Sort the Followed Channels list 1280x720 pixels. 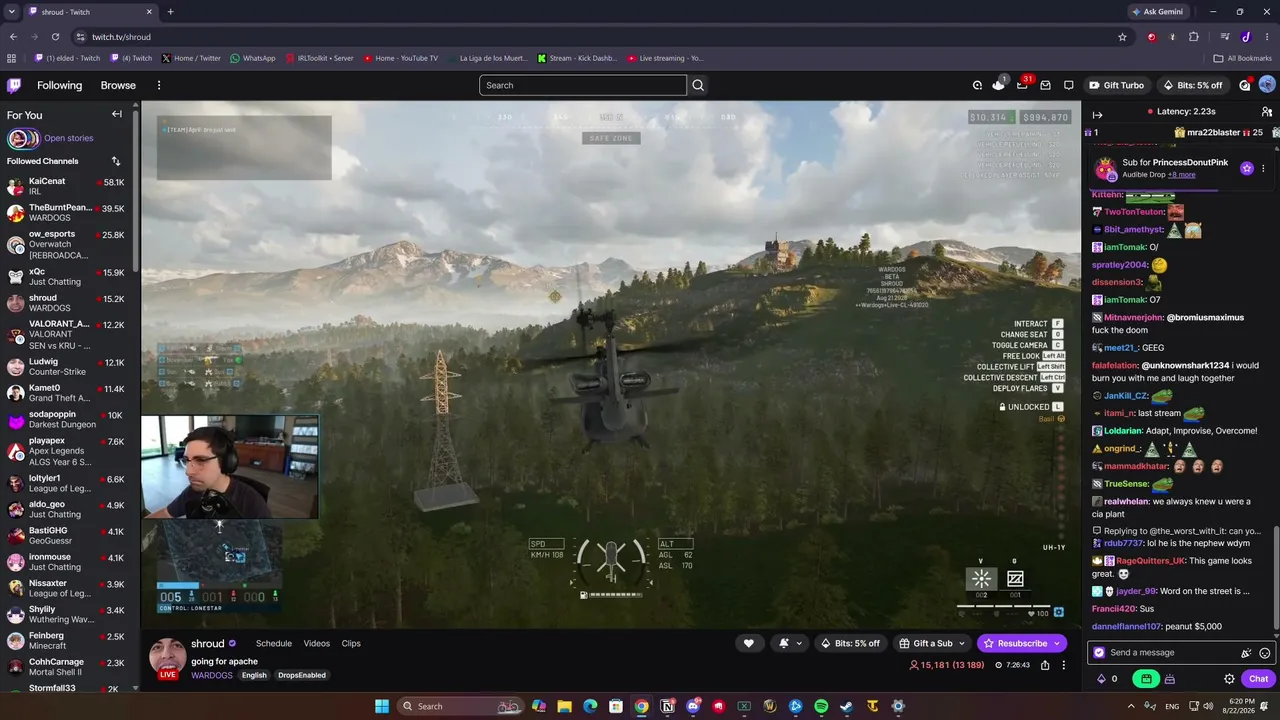click(x=116, y=161)
